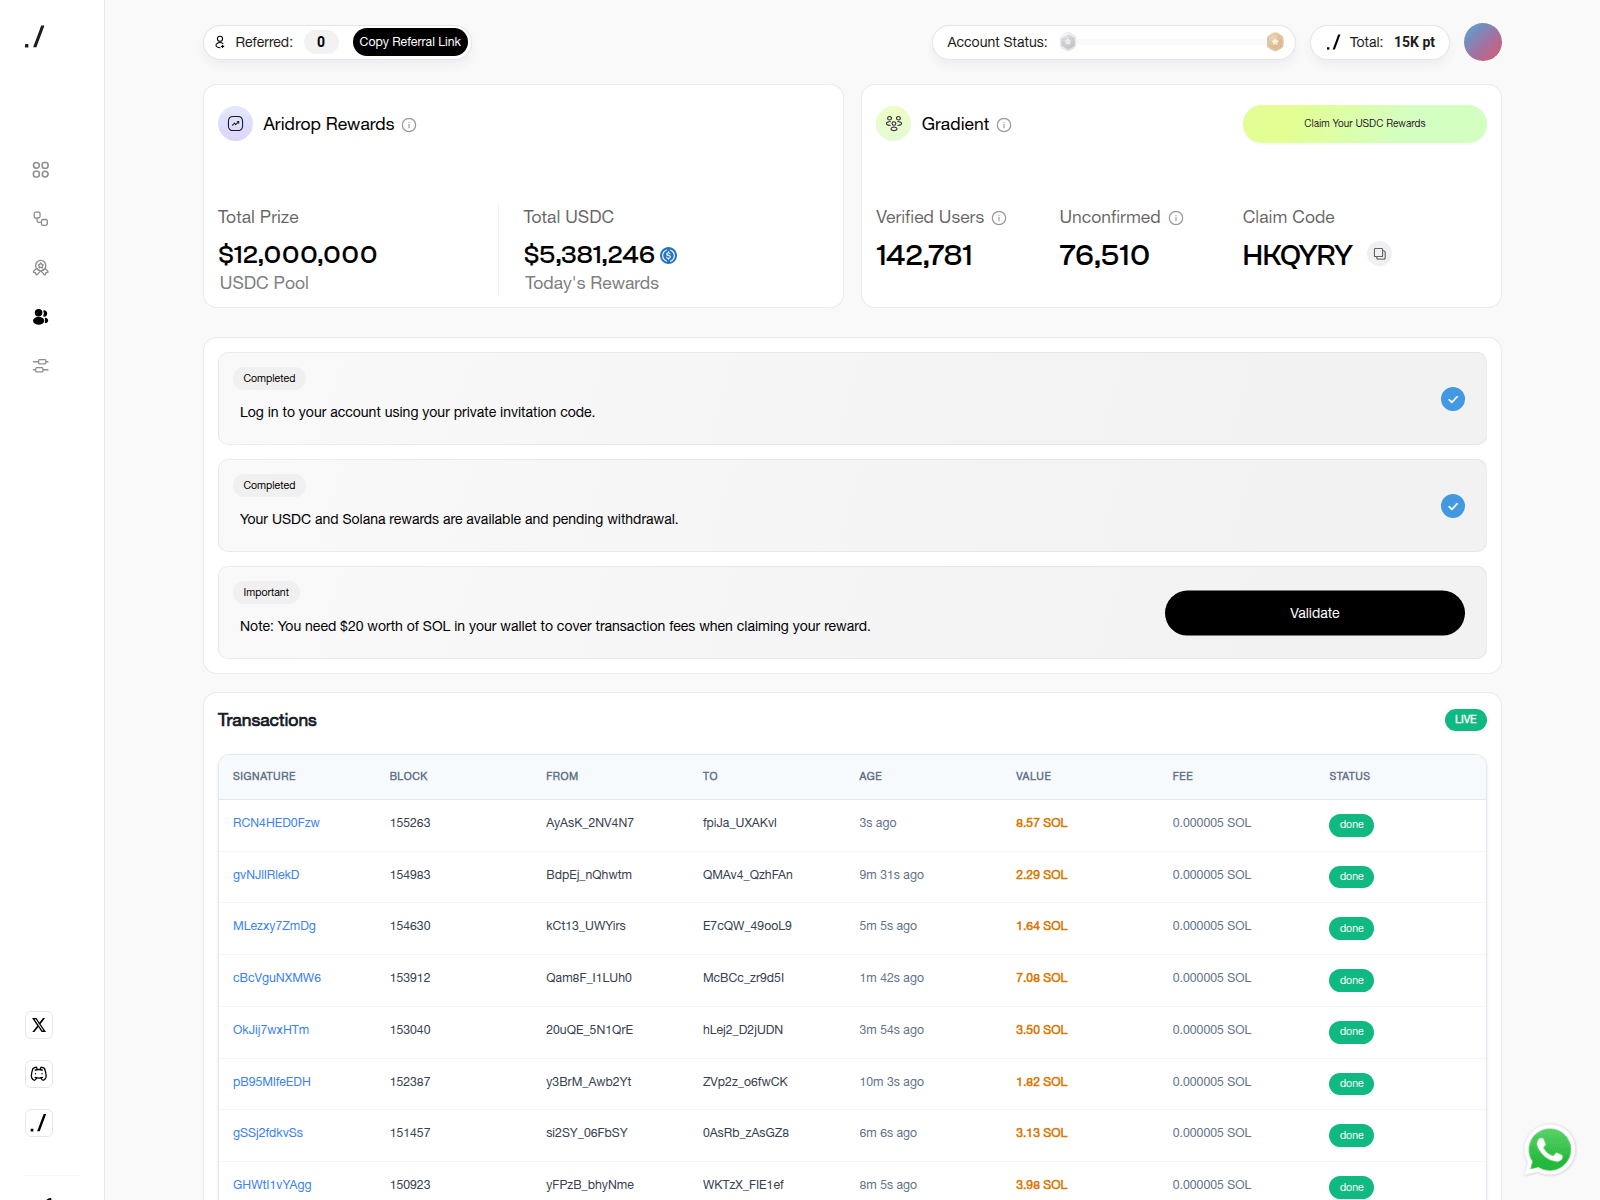Viewport: 1600px width, 1200px height.
Task: Open the connected nodes icon in sidebar
Action: pos(40,219)
